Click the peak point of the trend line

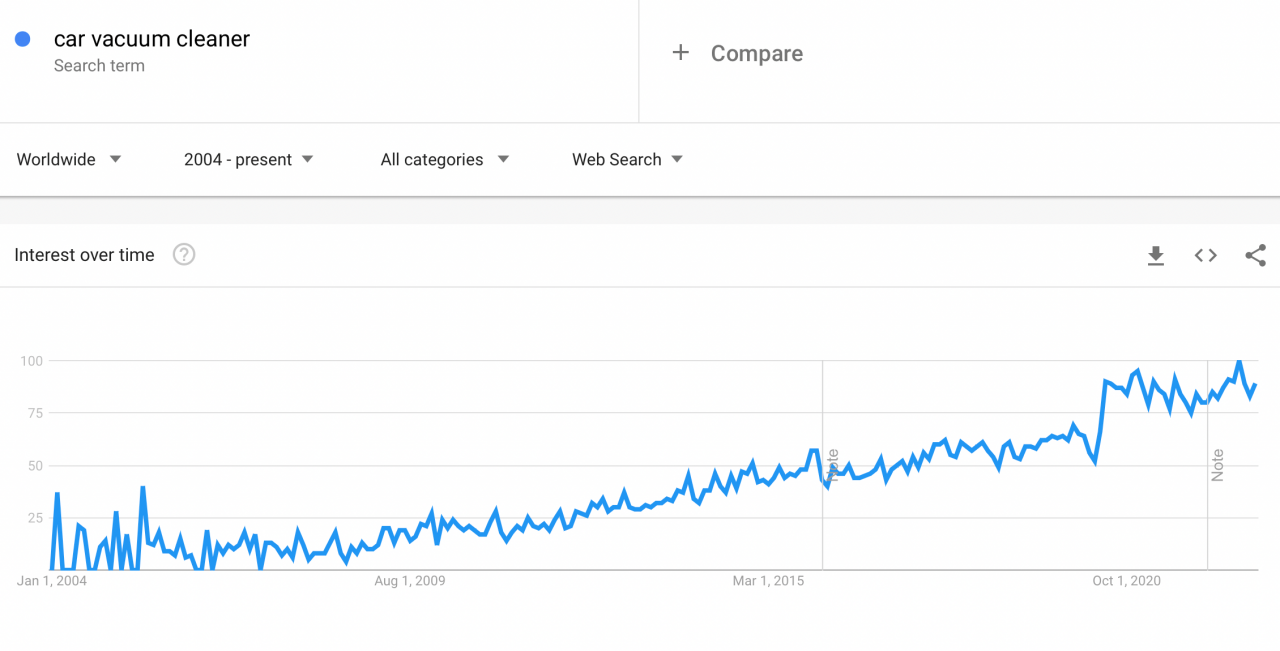pyautogui.click(x=1238, y=360)
